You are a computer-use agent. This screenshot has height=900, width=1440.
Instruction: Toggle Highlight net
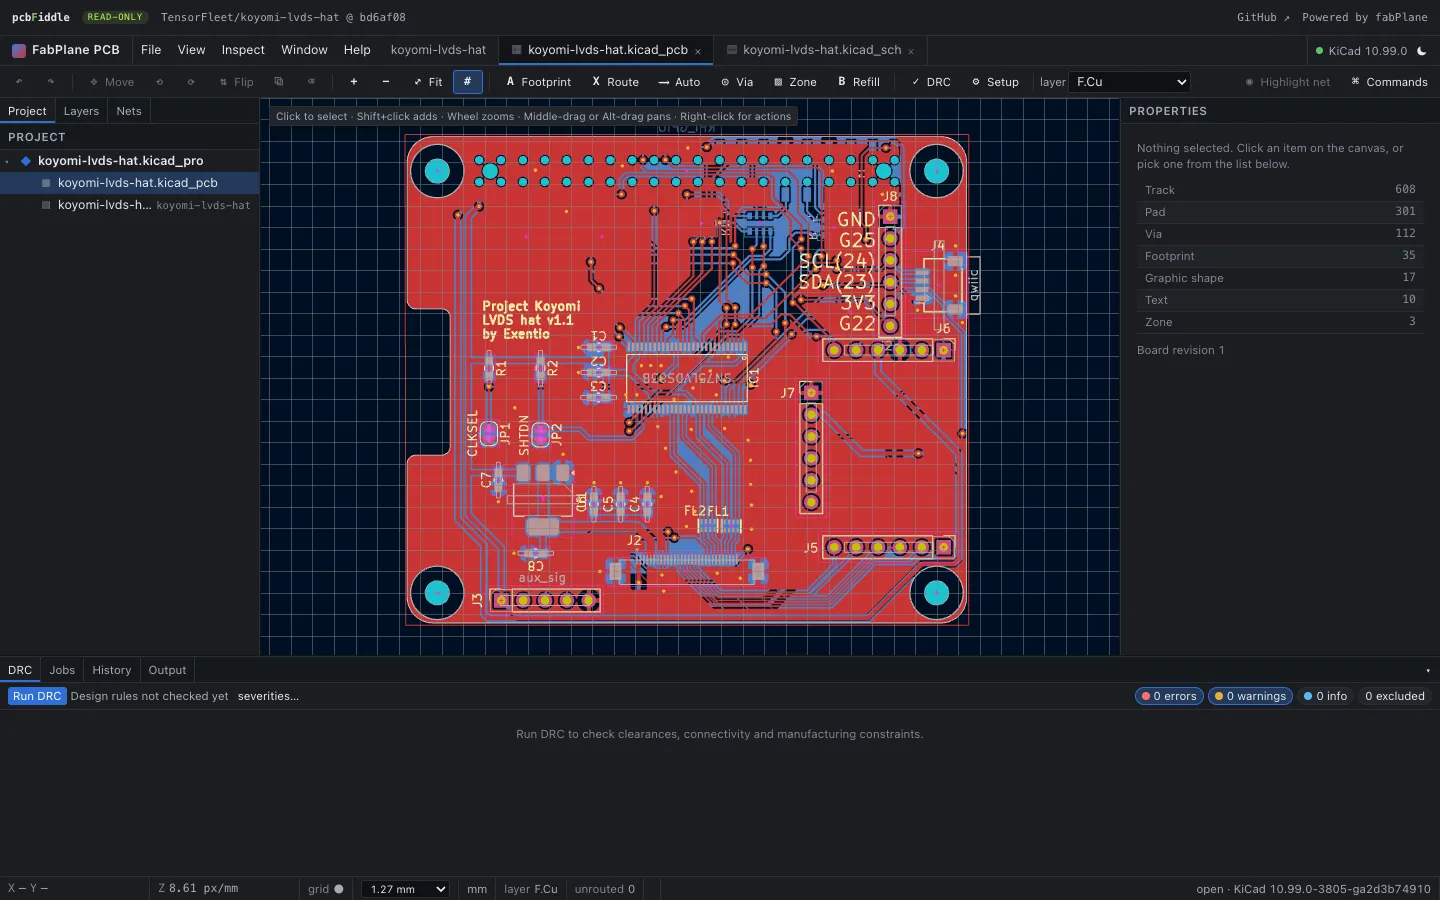(1288, 82)
